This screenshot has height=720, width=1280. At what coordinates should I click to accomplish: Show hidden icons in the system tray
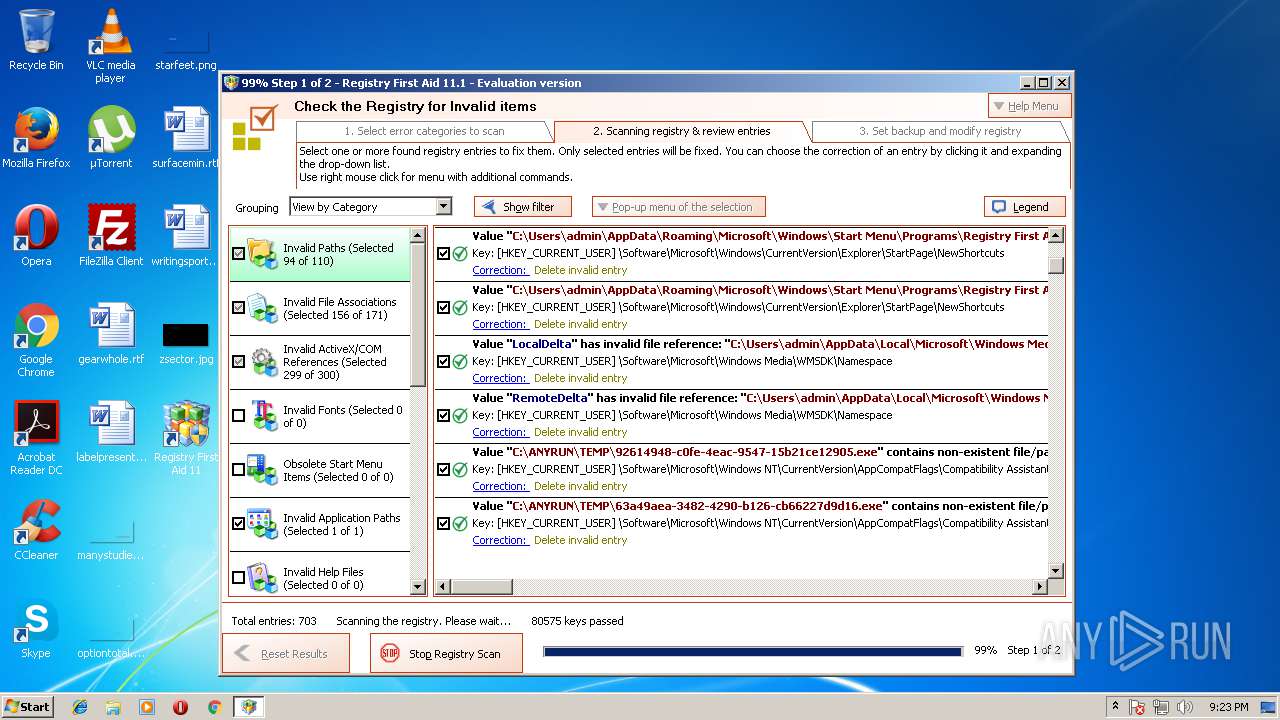1115,707
